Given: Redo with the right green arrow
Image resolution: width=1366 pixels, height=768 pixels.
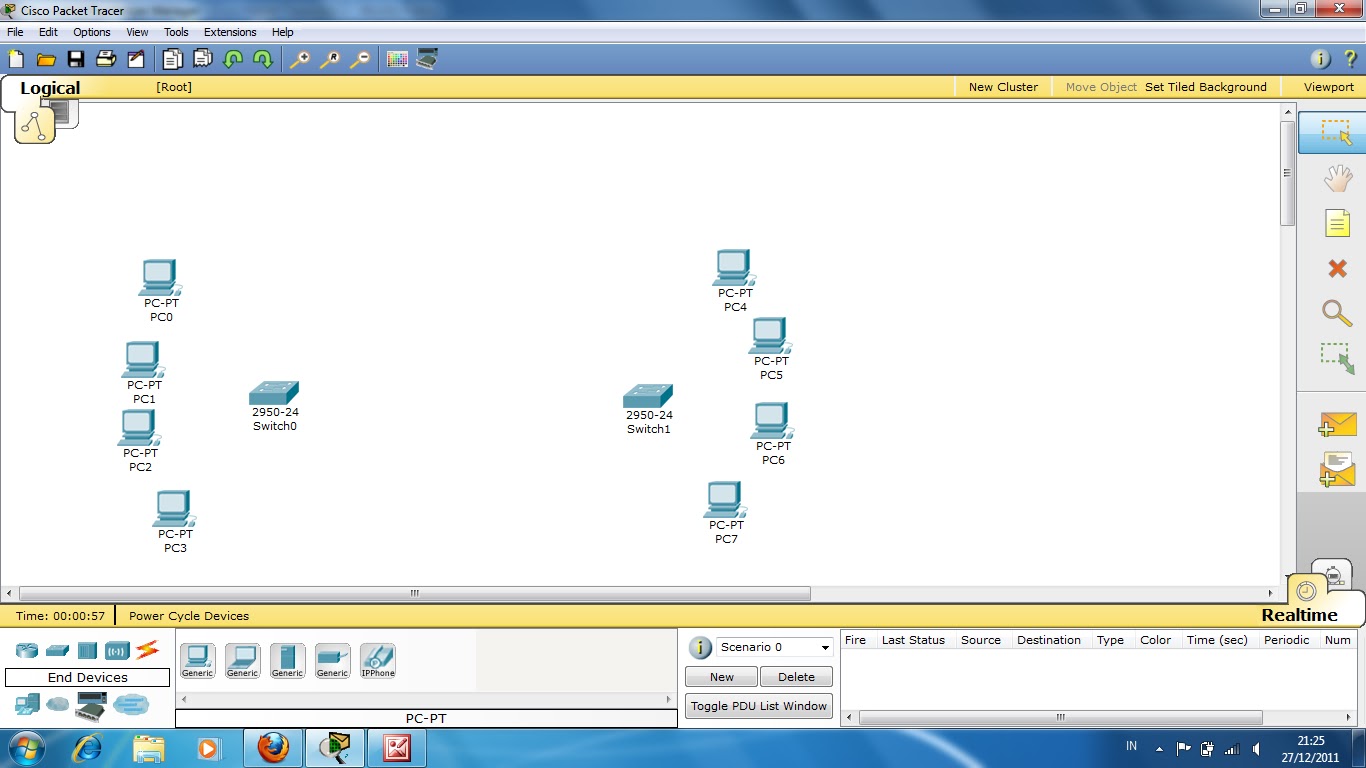Looking at the screenshot, I should pyautogui.click(x=262, y=59).
